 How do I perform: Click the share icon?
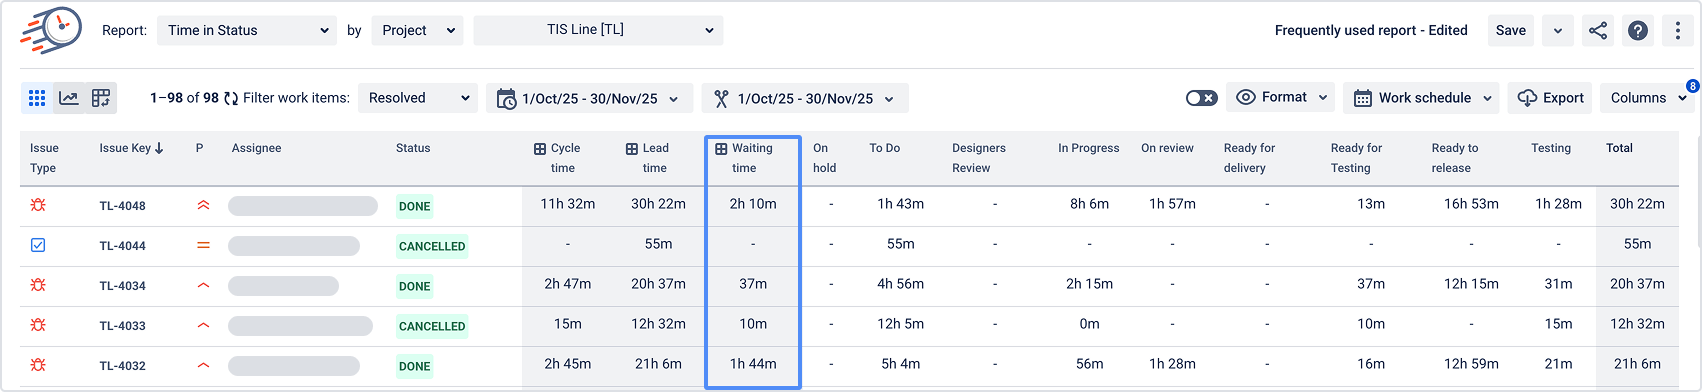pos(1598,31)
